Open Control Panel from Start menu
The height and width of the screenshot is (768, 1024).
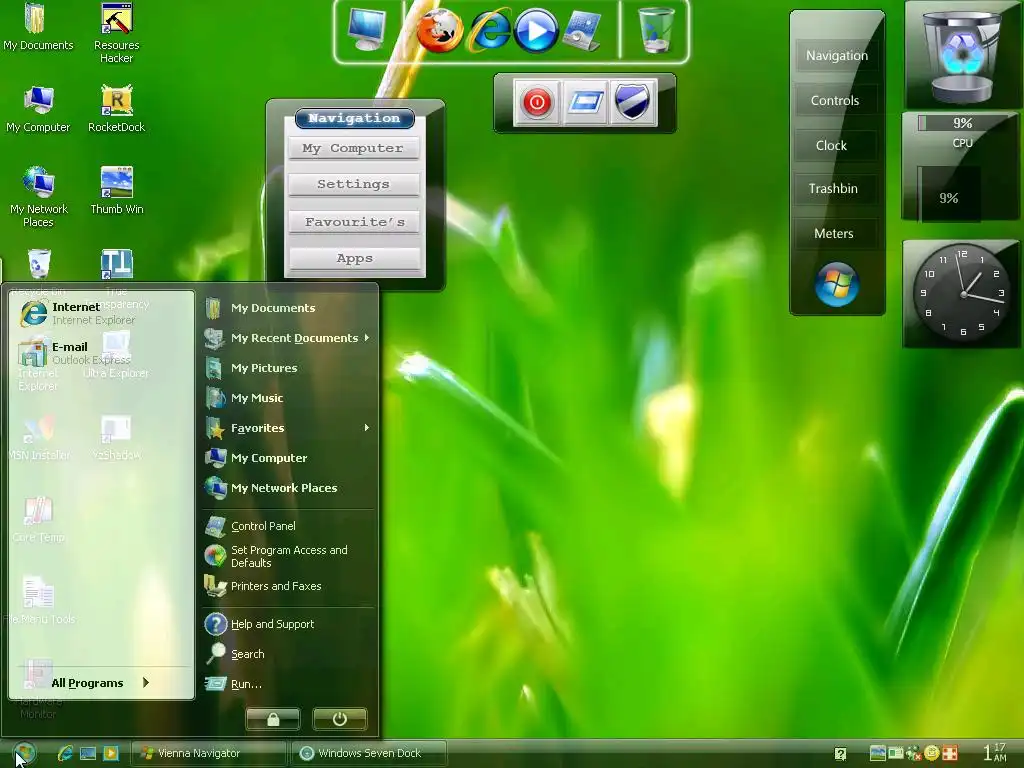coord(287,526)
